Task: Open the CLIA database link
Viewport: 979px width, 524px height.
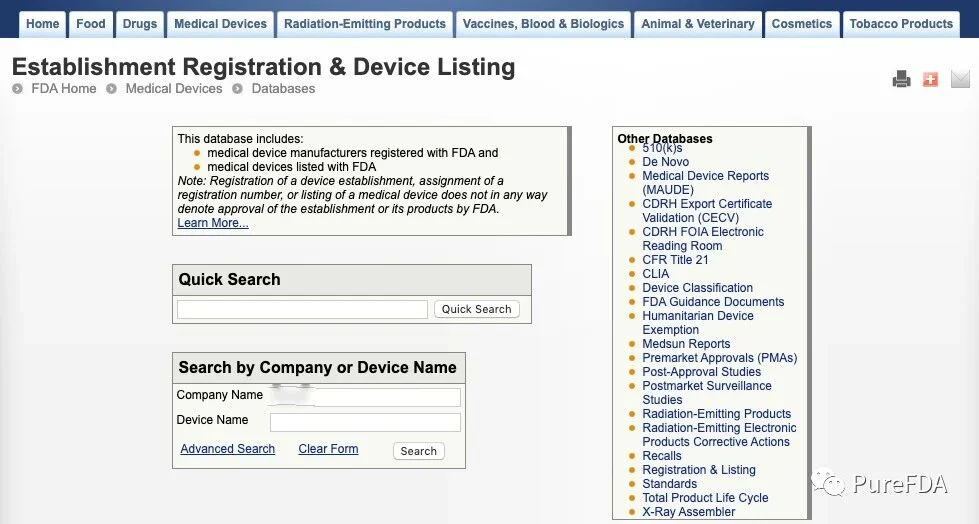Action: pyautogui.click(x=656, y=274)
